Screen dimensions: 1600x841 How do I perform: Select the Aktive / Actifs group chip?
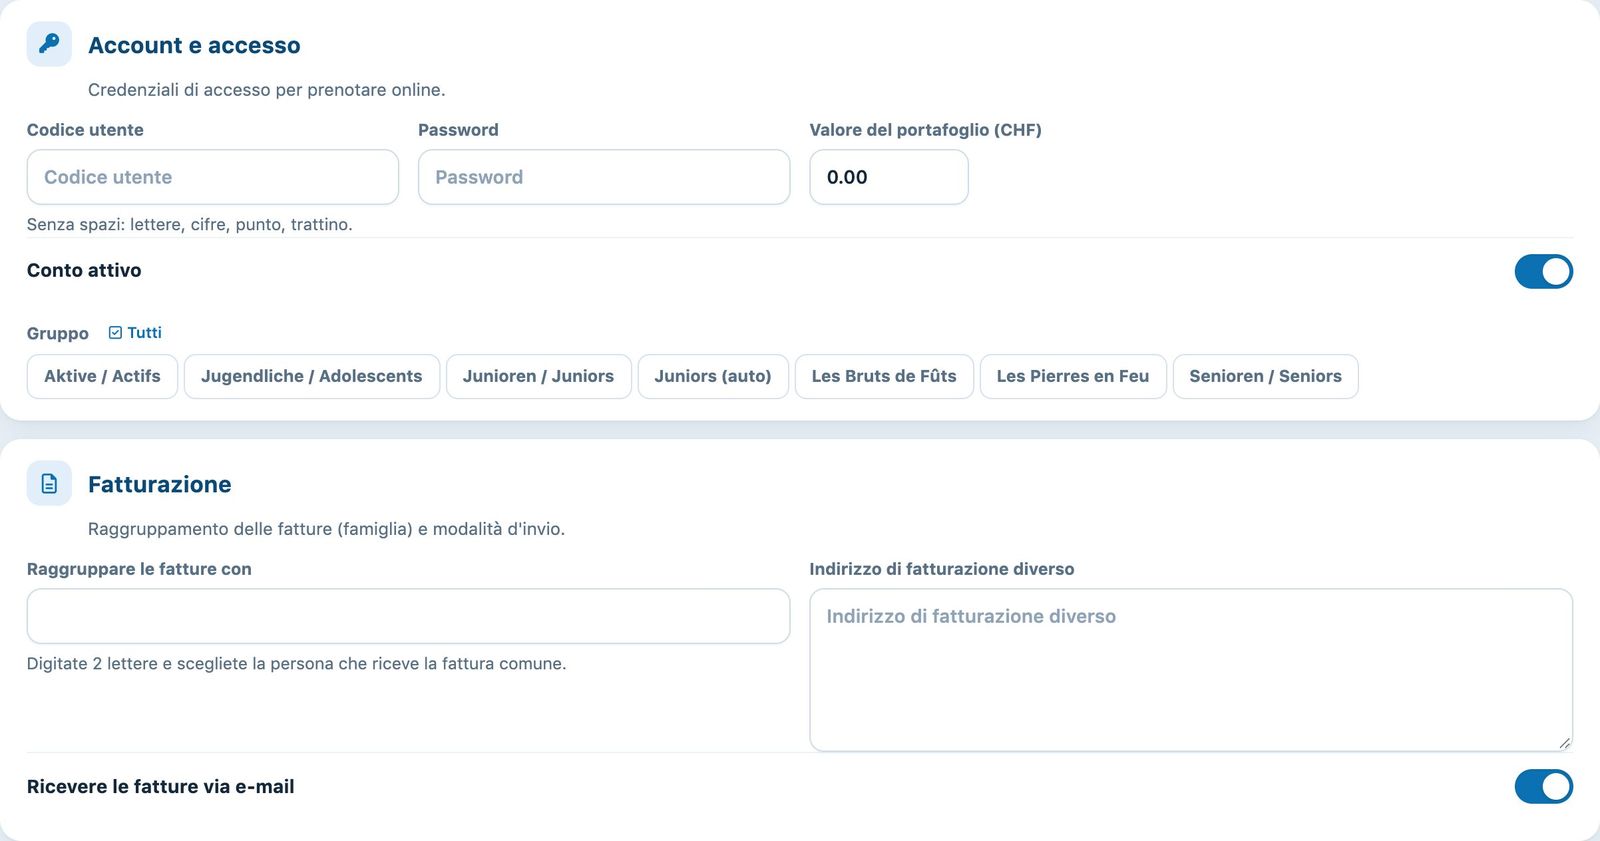click(102, 376)
